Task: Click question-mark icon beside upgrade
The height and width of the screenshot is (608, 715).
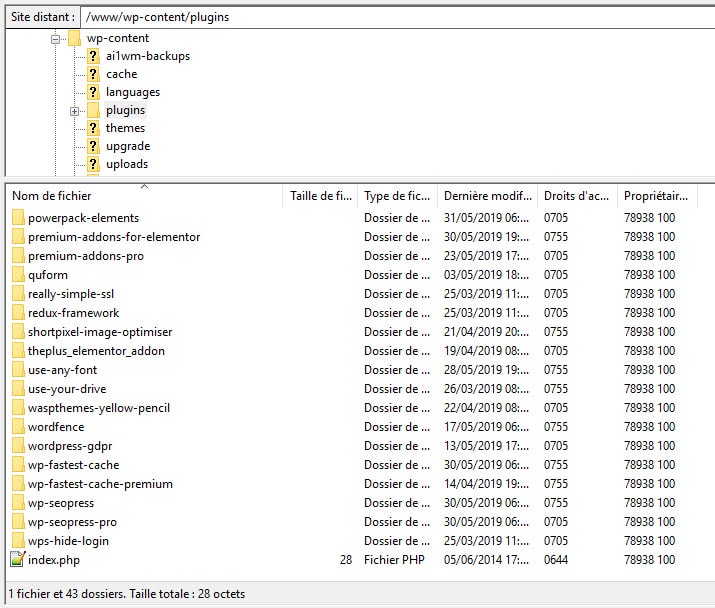Action: click(x=93, y=146)
